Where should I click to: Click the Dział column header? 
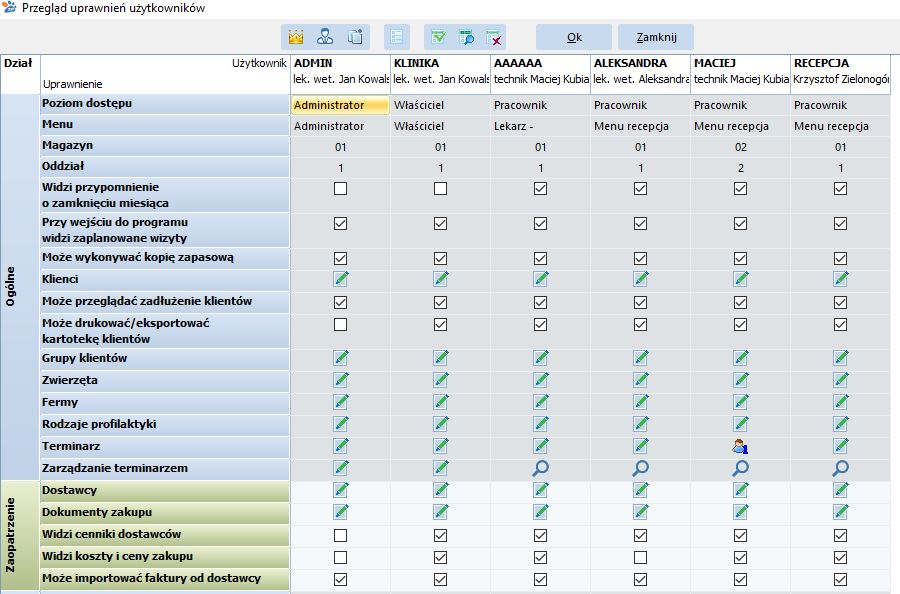tap(20, 74)
